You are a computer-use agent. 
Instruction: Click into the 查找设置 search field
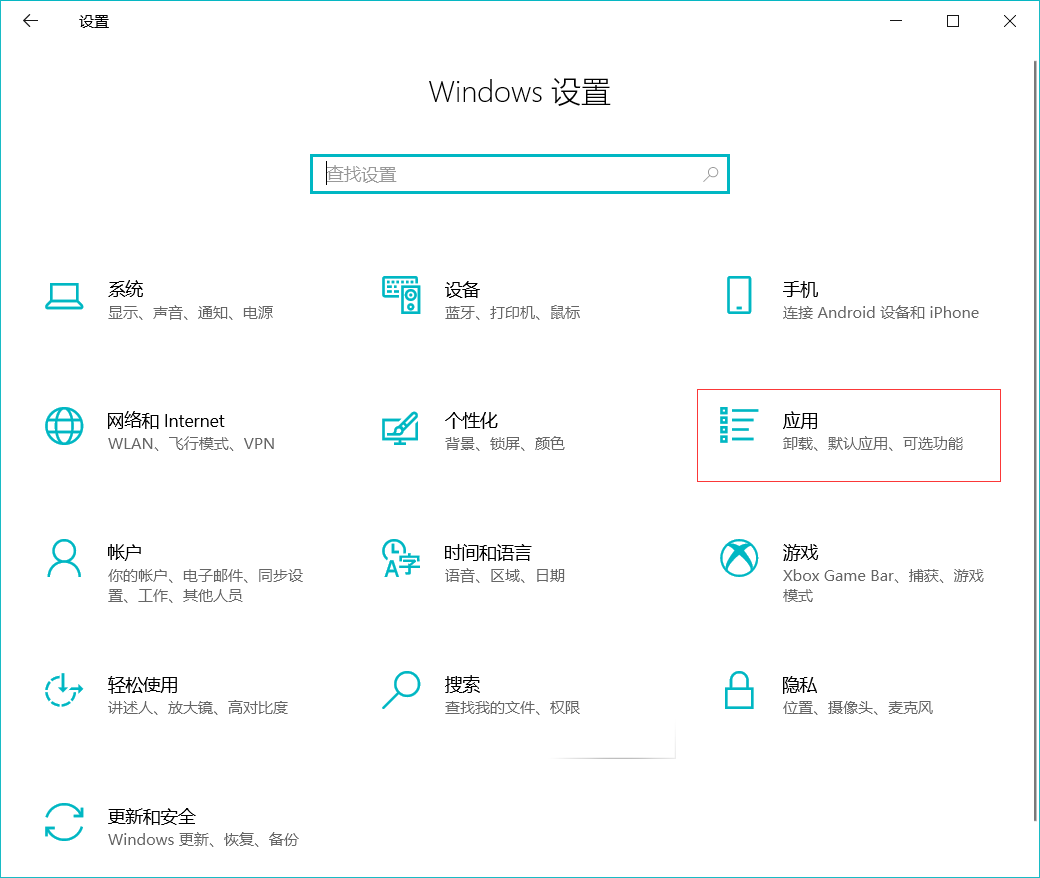[520, 174]
